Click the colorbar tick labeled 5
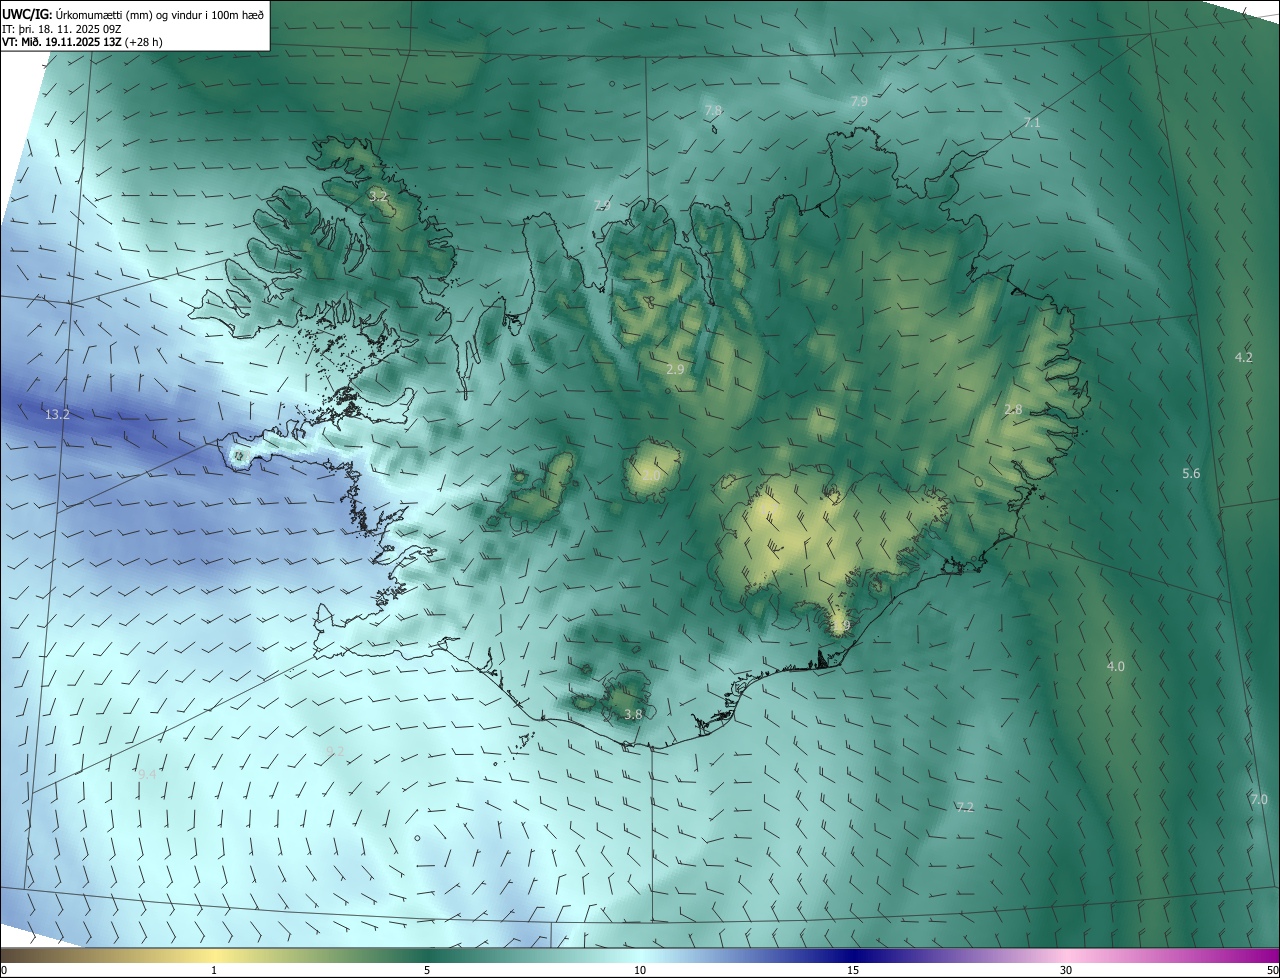The width and height of the screenshot is (1280, 978). (427, 970)
